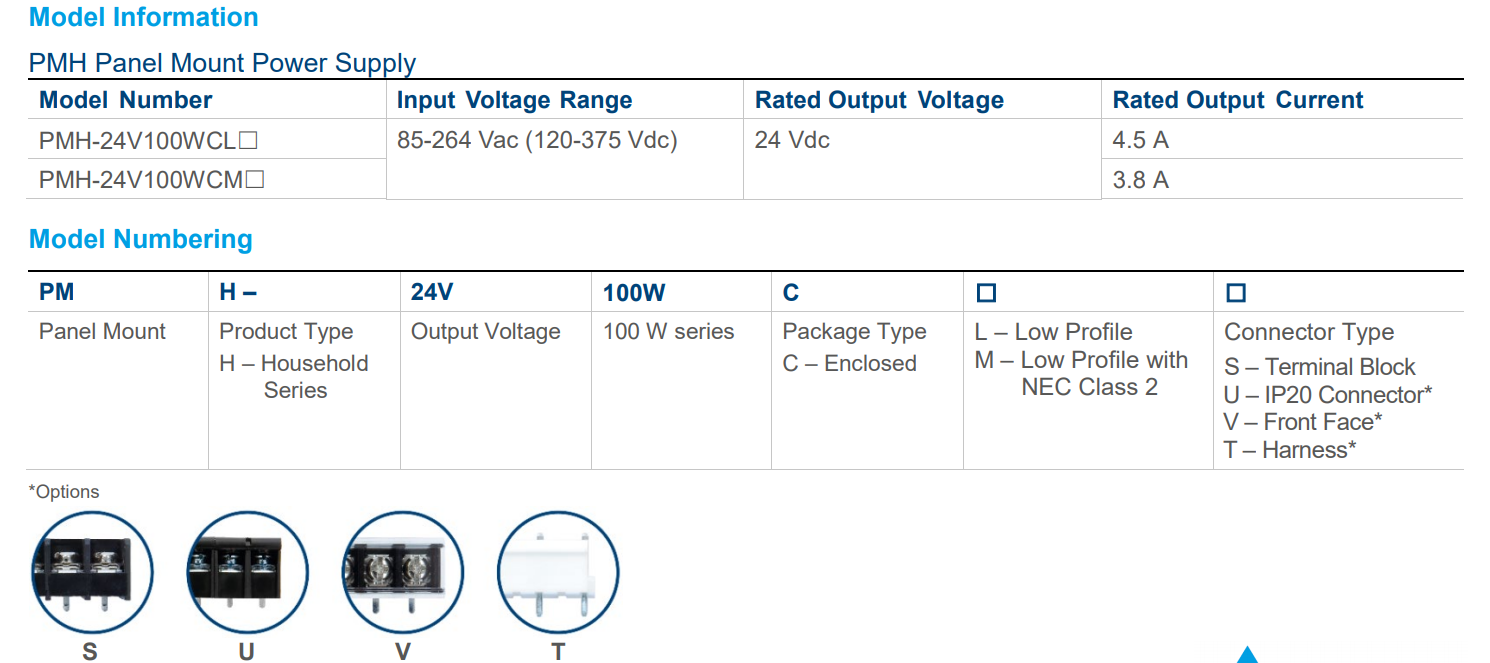1490x663 pixels.
Task: Click the square box above Connector Type
Action: tap(1236, 293)
